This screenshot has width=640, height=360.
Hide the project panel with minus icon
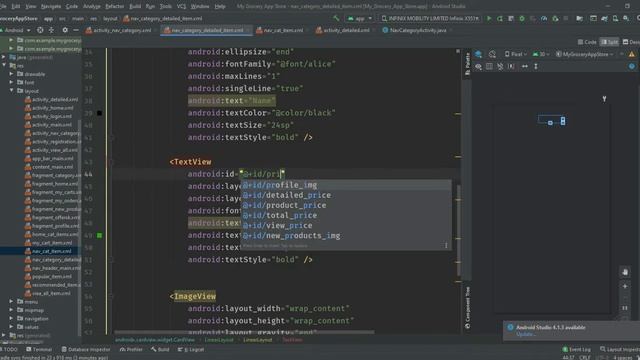tap(76, 30)
